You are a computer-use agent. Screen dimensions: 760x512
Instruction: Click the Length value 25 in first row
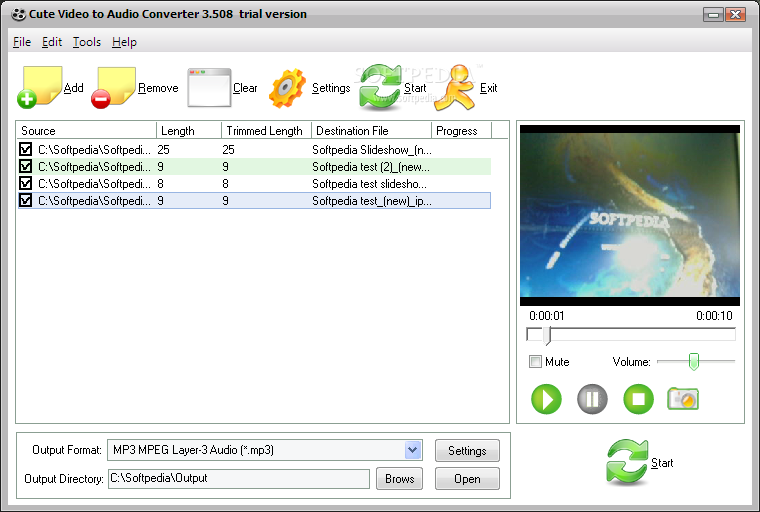pos(163,150)
